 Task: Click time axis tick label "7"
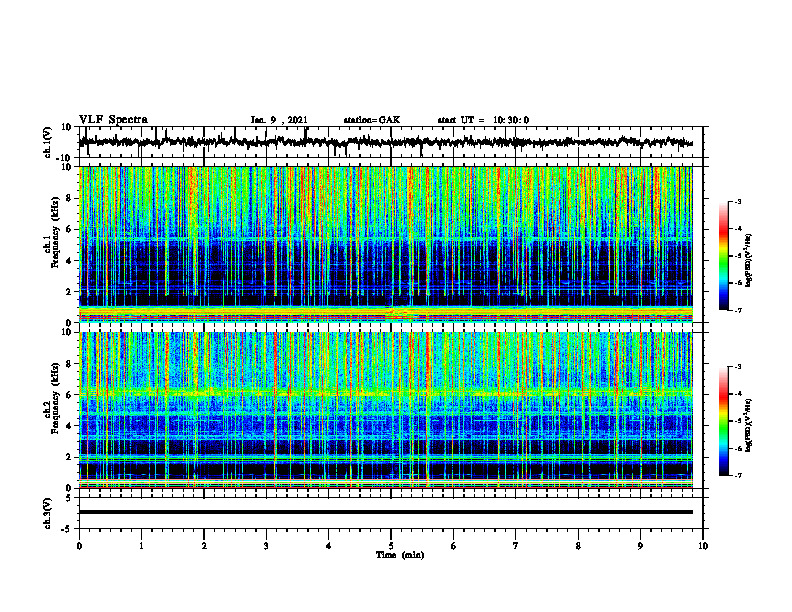click(x=516, y=546)
